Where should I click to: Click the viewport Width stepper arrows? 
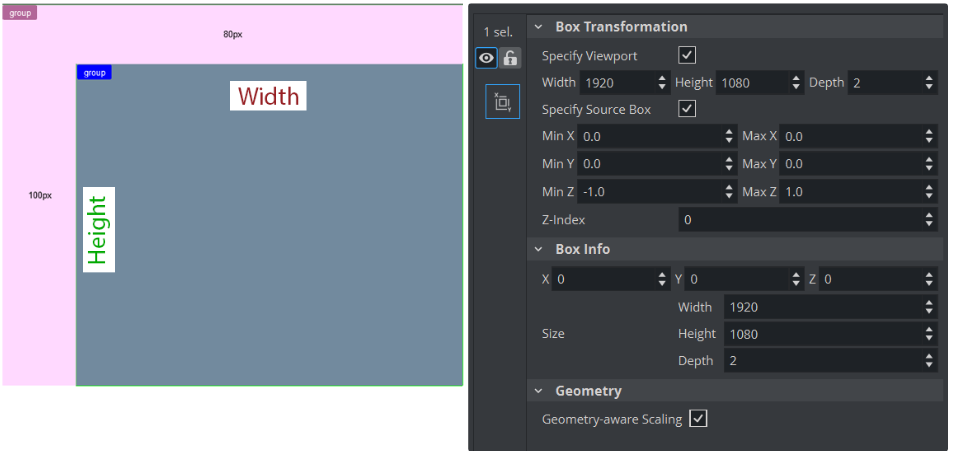(662, 83)
